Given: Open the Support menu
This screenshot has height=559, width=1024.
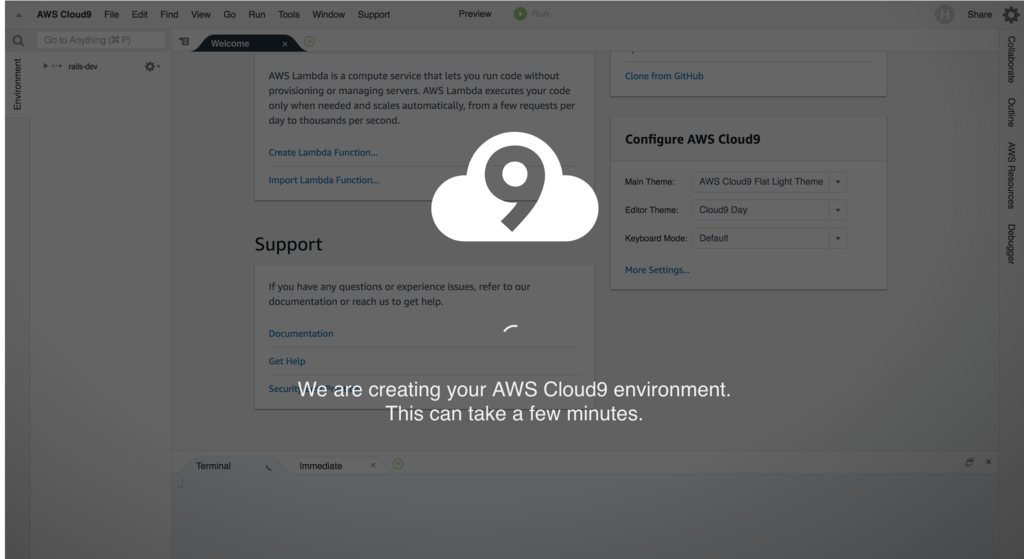Looking at the screenshot, I should coord(374,14).
